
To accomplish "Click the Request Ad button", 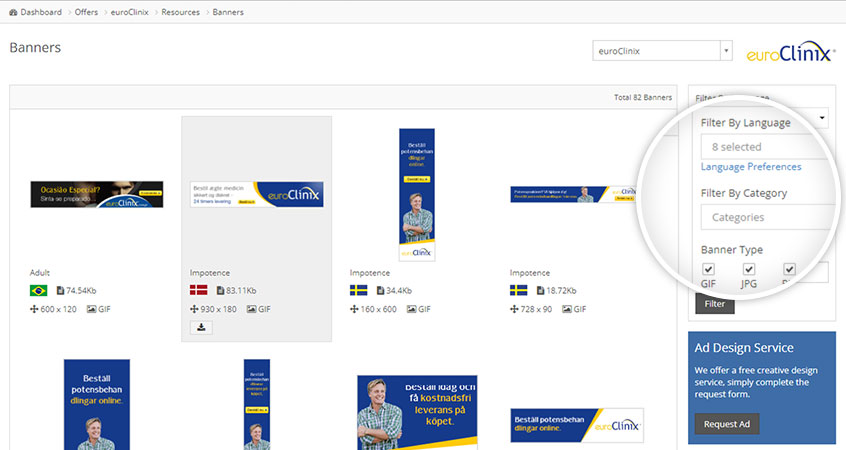I will click(x=726, y=424).
